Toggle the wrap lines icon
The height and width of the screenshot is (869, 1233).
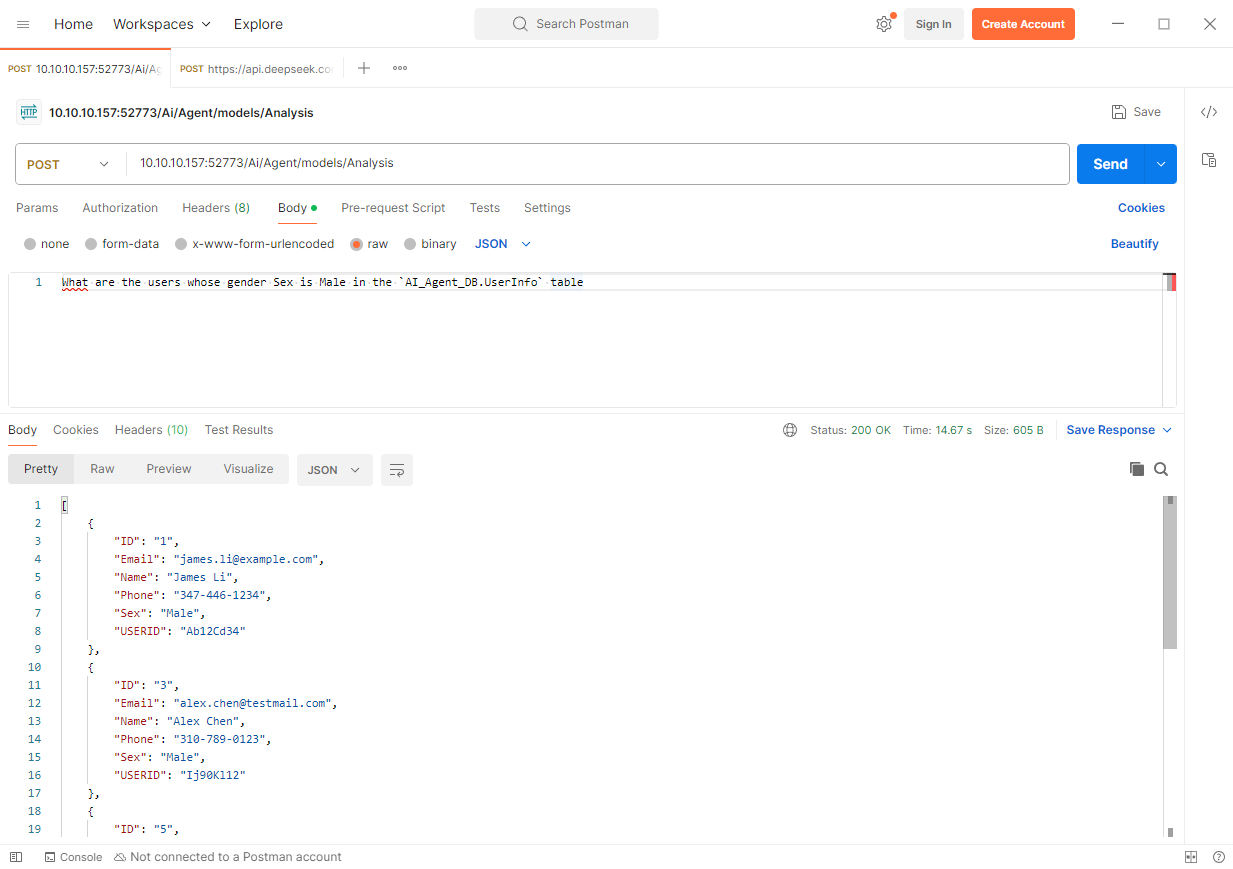(397, 470)
